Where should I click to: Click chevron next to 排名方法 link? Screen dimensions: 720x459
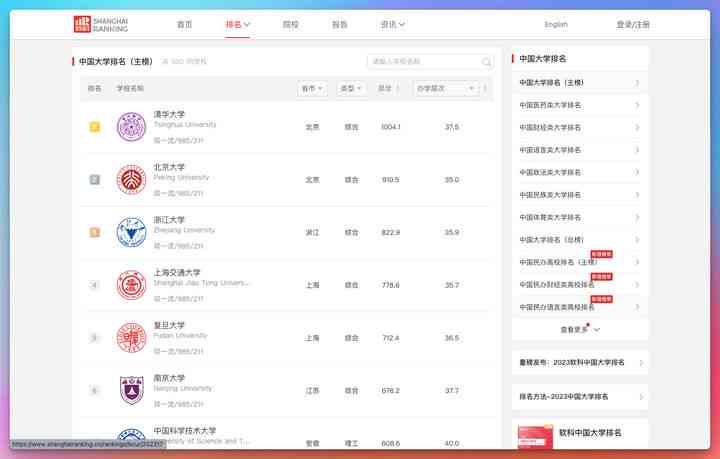641,397
